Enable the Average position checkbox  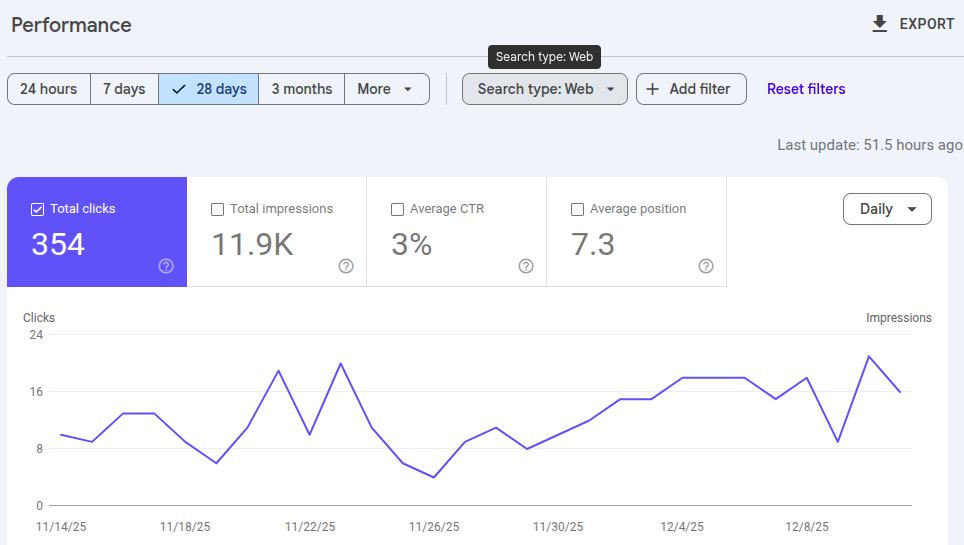tap(577, 209)
